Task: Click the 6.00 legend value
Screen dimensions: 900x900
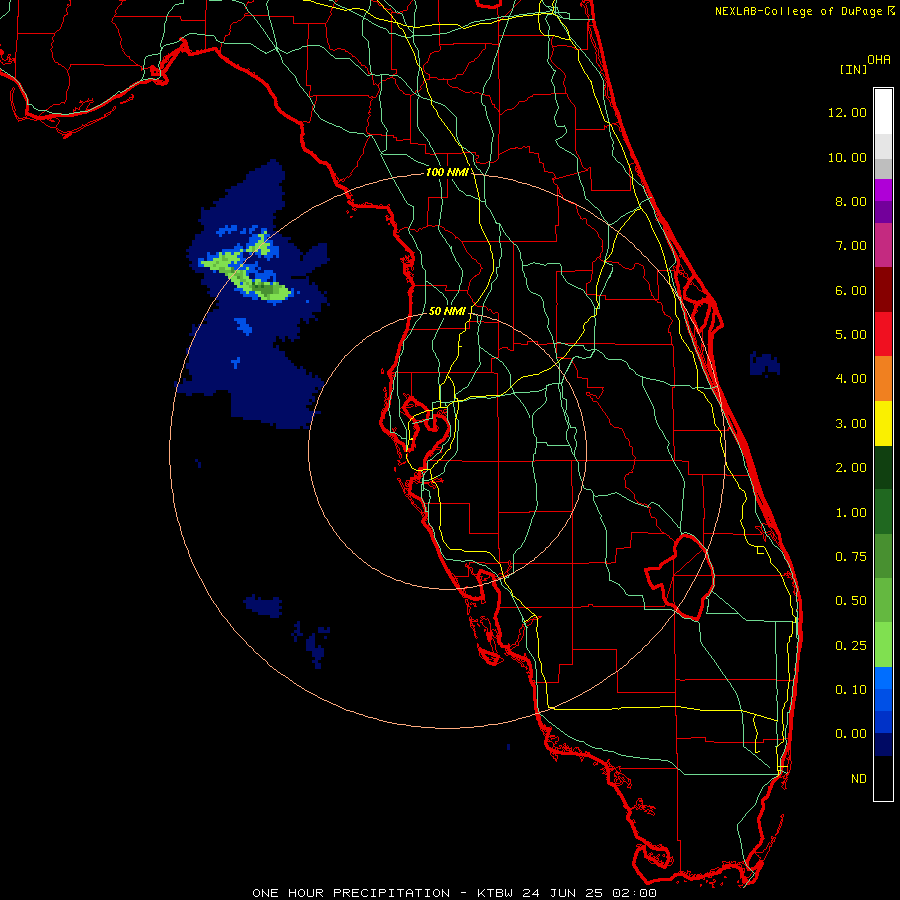Action: [x=851, y=290]
